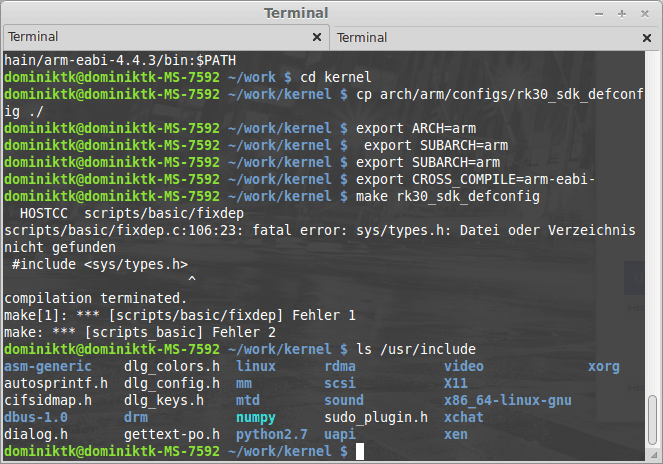Viewport: 663px width, 464px height.
Task: Click 'cifsidmap.h' in the listing
Action: click(x=48, y=401)
